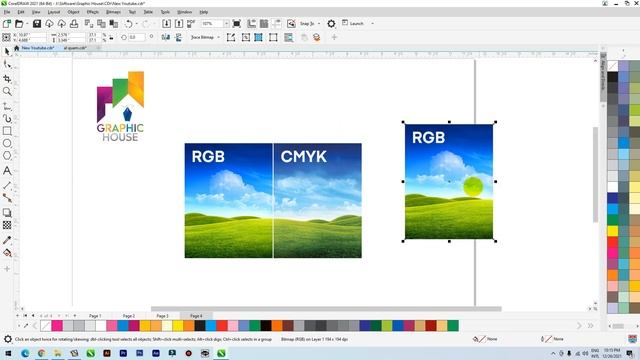This screenshot has width=640, height=360.
Task: Click outline None indicator in status bar
Action: pyautogui.click(x=552, y=339)
